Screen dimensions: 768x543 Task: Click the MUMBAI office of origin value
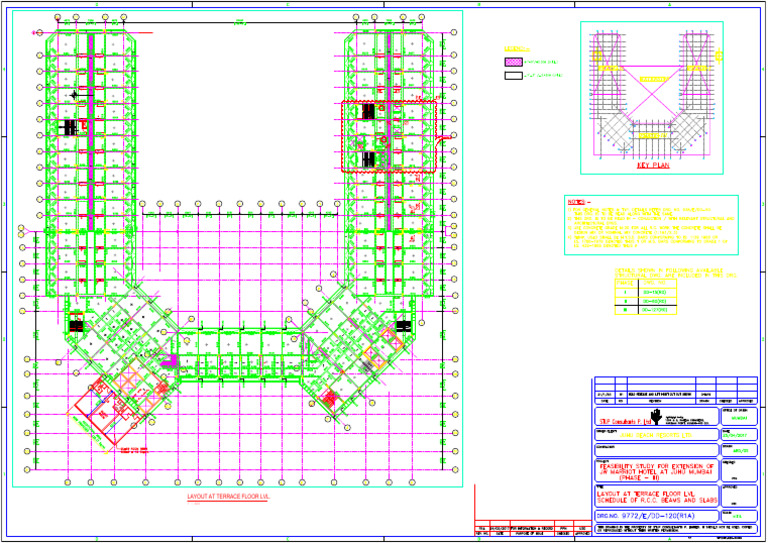(739, 419)
